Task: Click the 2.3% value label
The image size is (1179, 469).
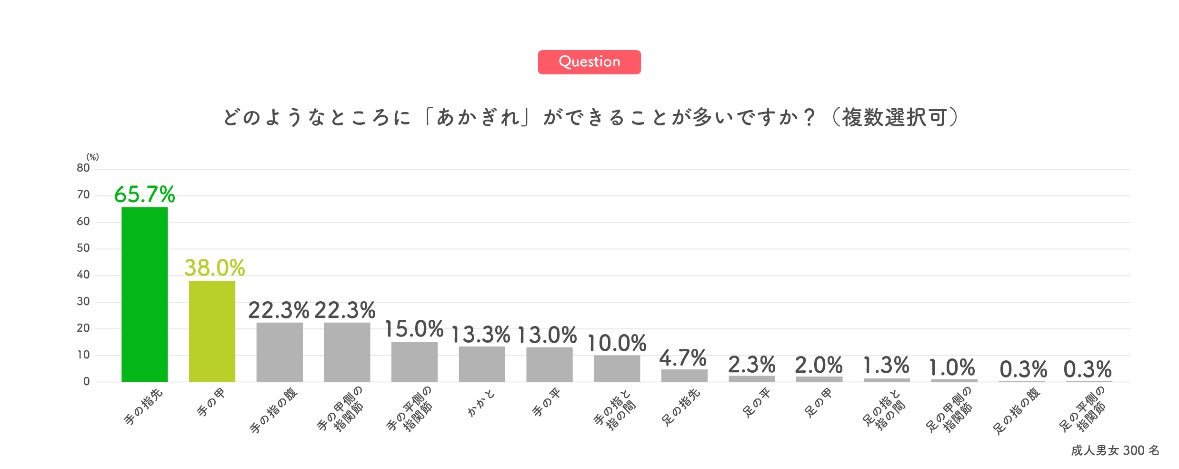Action: click(751, 364)
